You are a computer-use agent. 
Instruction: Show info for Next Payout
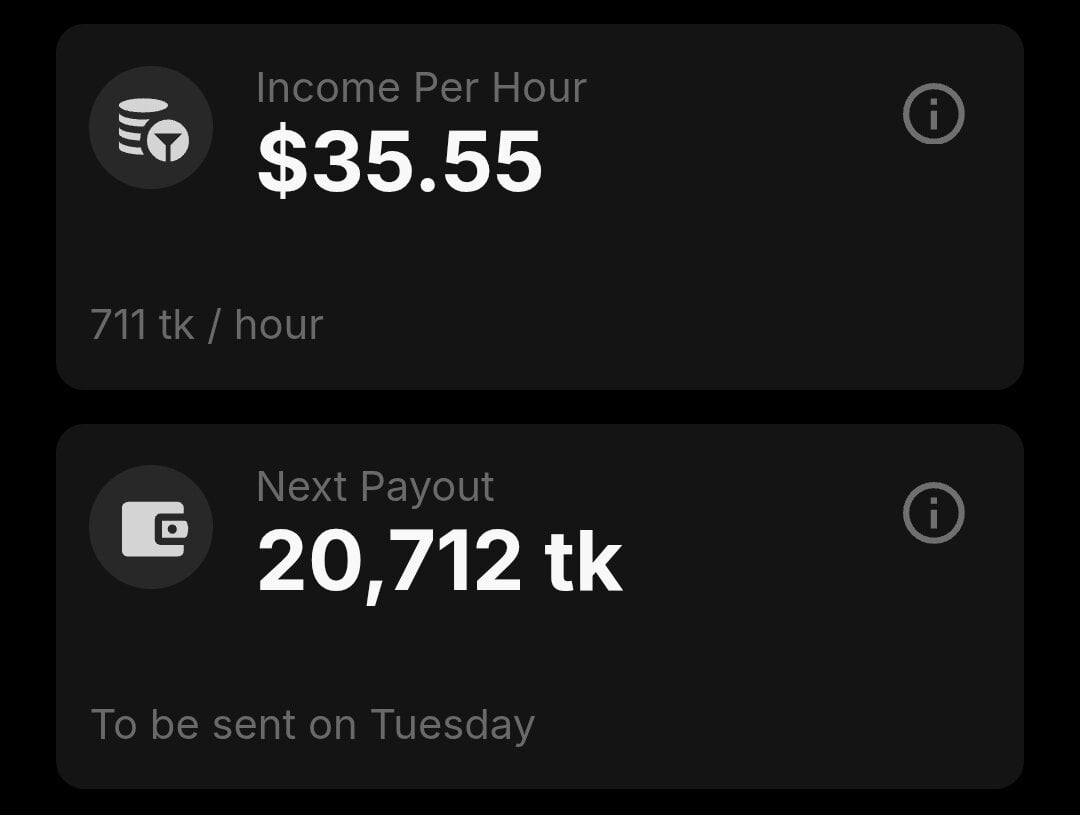coord(933,513)
